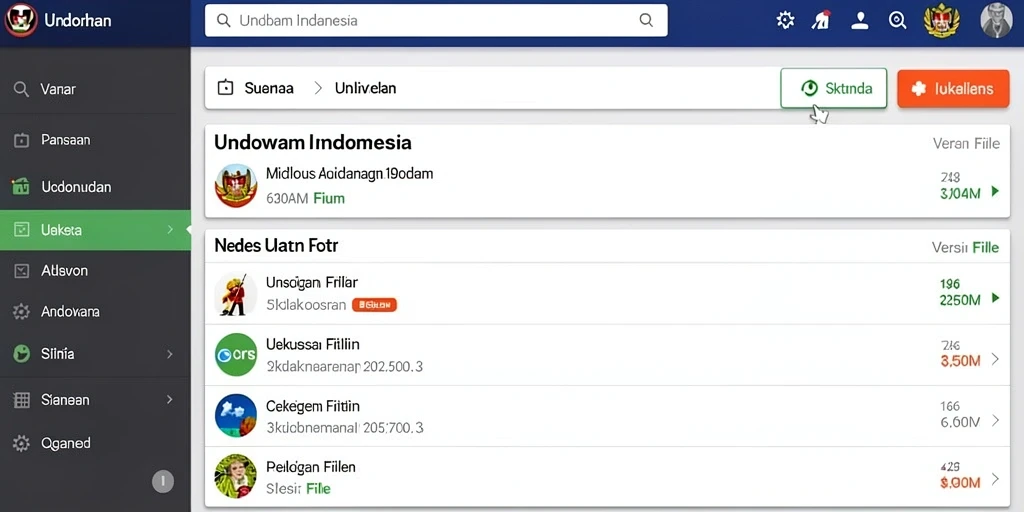Image resolution: width=1024 pixels, height=512 pixels.
Task: Click the user profile icon in header
Action: (860, 20)
